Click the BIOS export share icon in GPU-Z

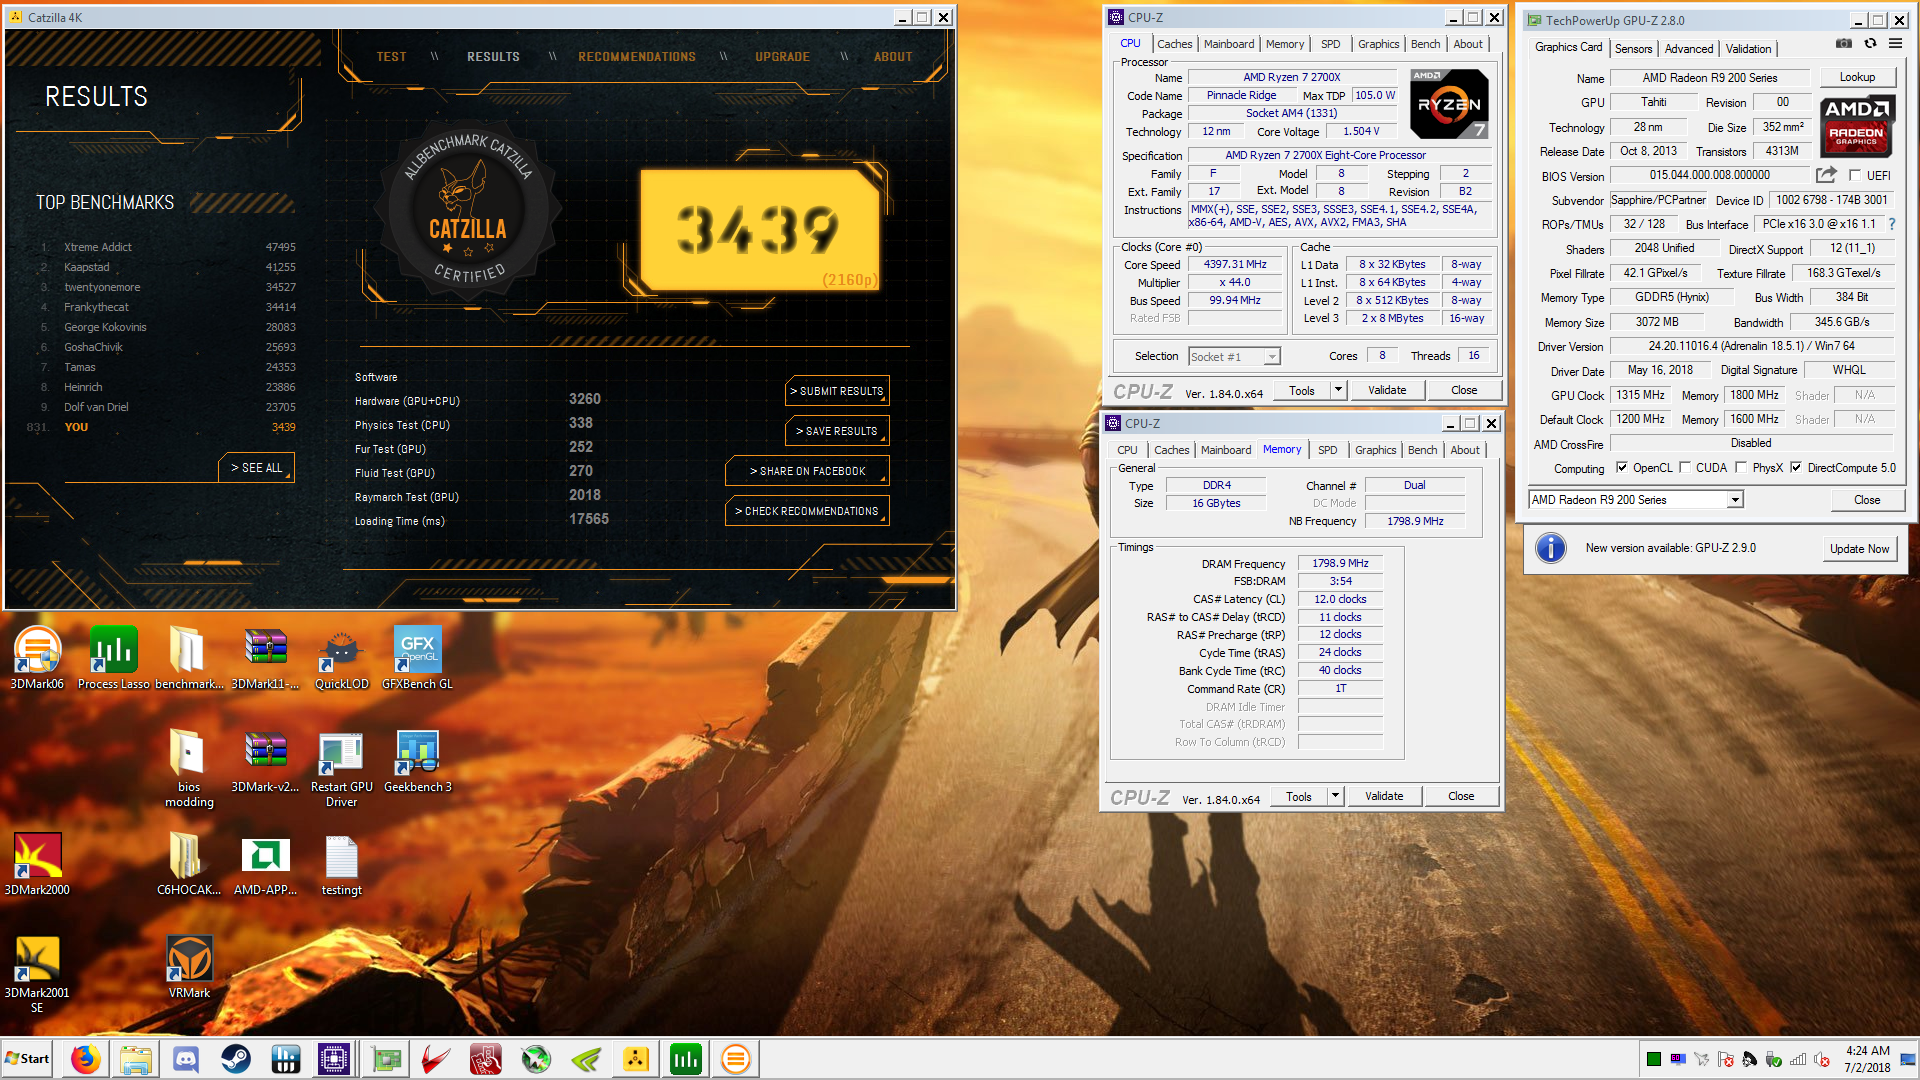coord(1826,175)
